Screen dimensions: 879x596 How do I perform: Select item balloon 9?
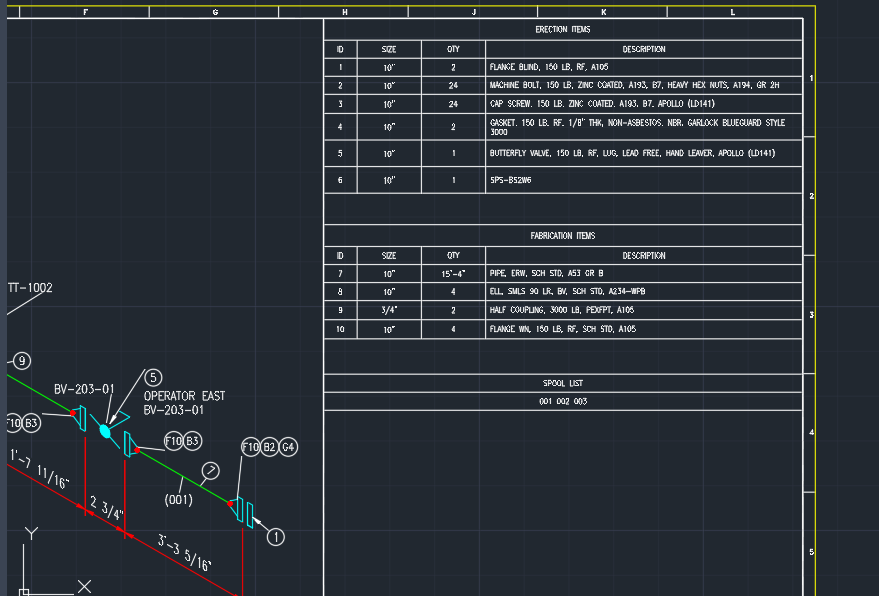[21, 361]
